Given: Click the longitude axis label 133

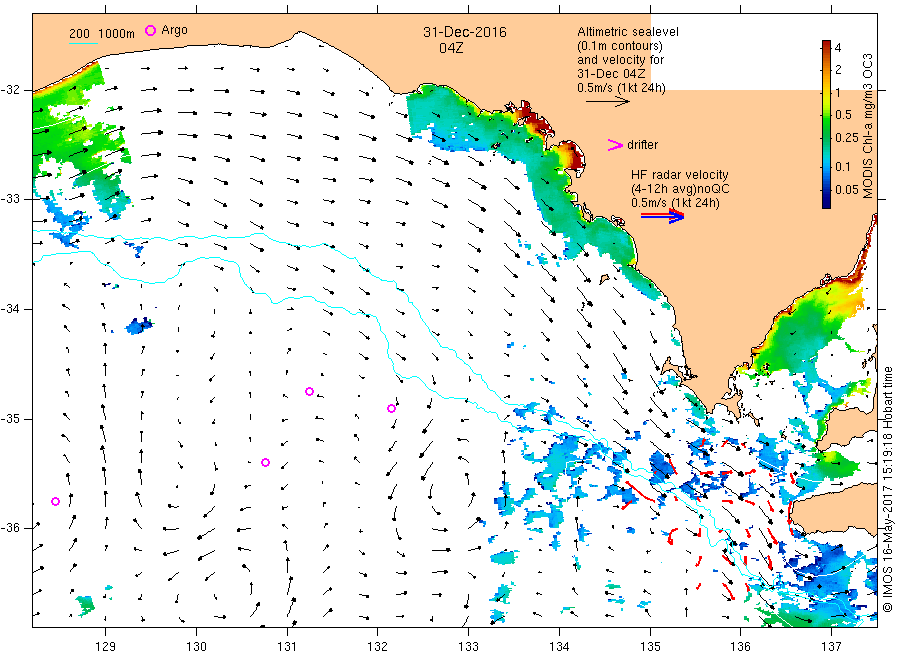Looking at the screenshot, I should 468,646.
